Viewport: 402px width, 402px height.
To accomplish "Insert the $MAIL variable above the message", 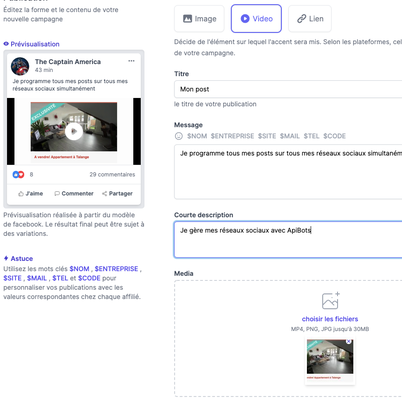I will (290, 136).
